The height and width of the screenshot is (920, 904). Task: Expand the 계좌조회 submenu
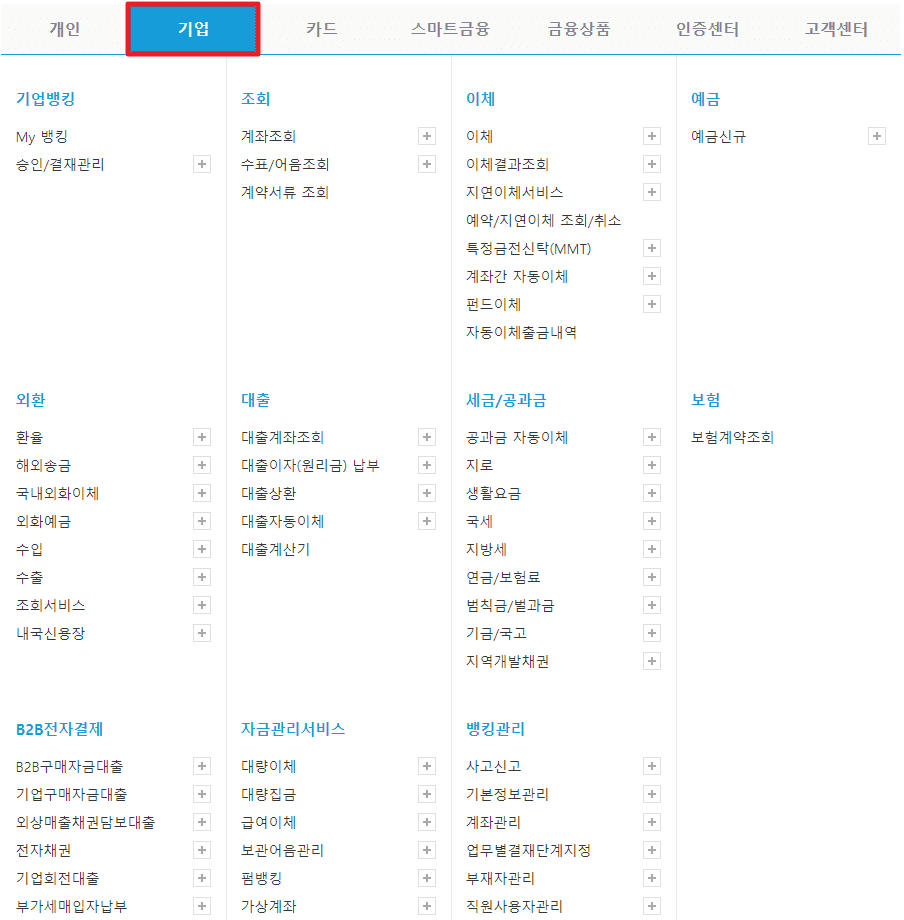pyautogui.click(x=427, y=136)
